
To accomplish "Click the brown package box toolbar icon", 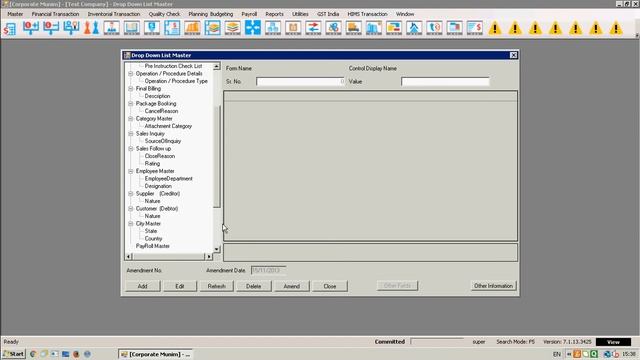I will coord(293,28).
